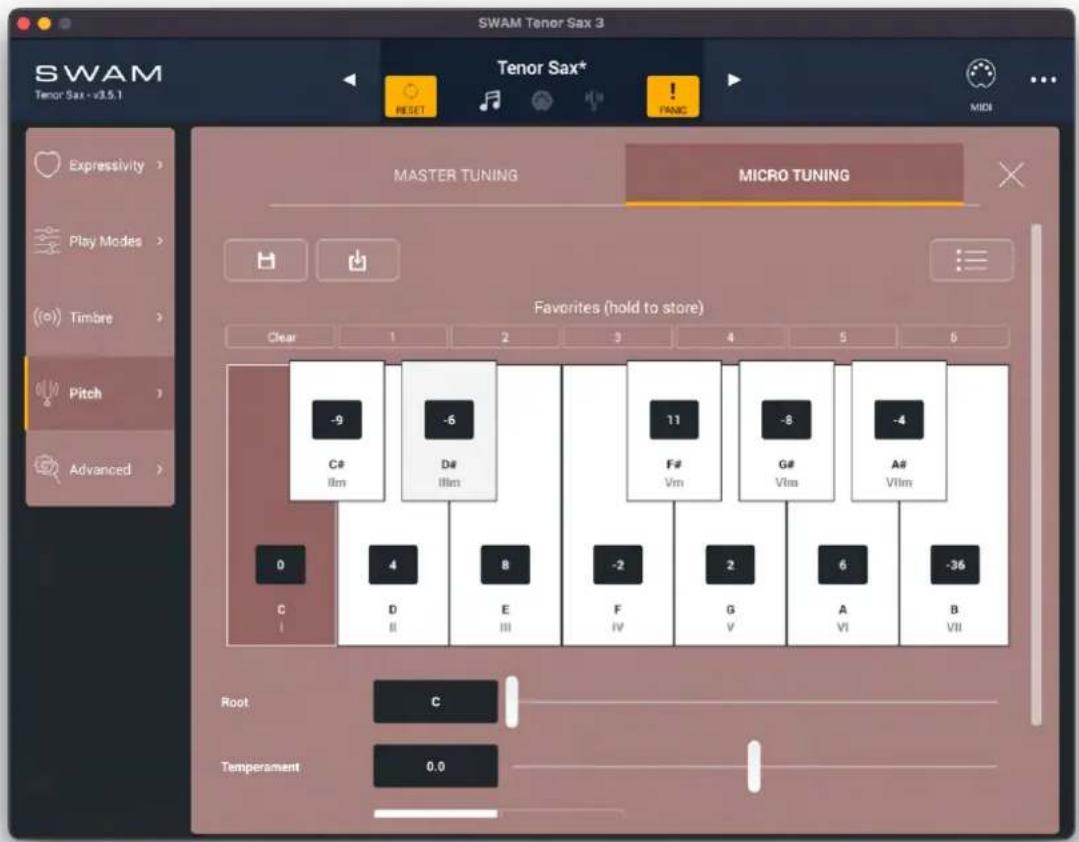Click the F key detune value -2
This screenshot has height=842, width=1079.
coord(618,565)
